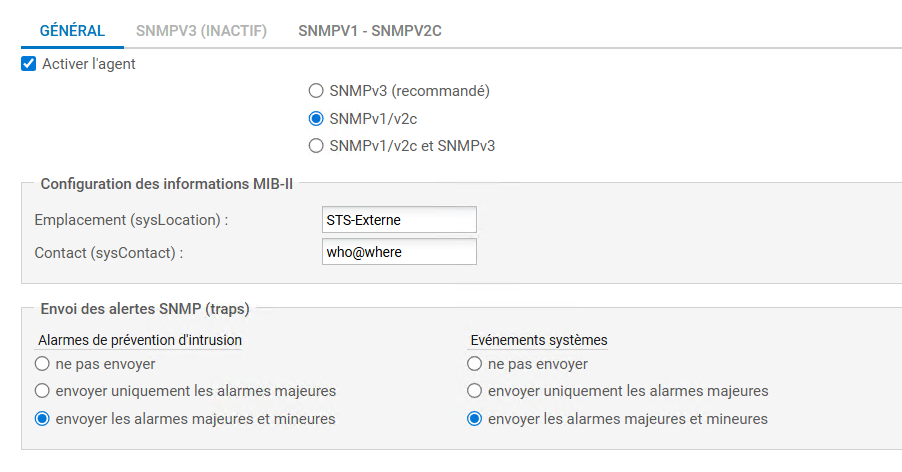
Task: Focus the Contact (sysContact) input field
Action: (x=399, y=252)
